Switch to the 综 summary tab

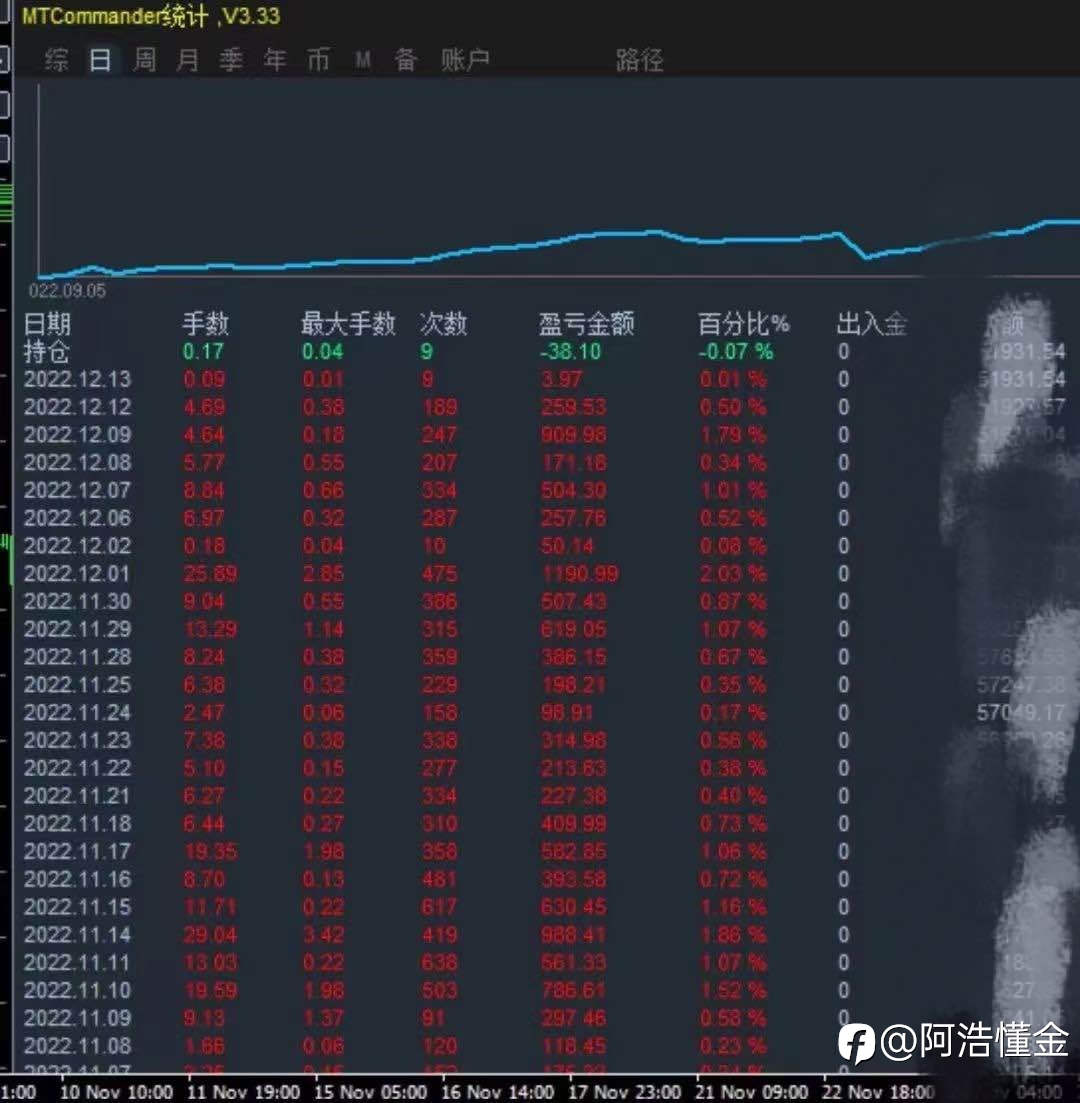coord(56,60)
